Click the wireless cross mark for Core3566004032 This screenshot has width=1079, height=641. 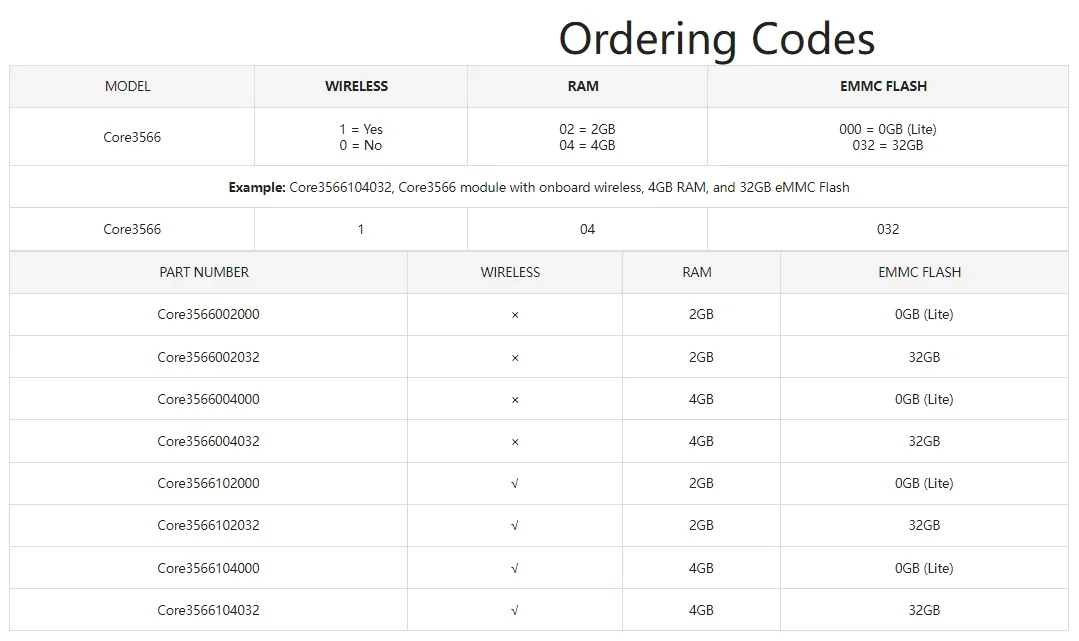point(515,441)
